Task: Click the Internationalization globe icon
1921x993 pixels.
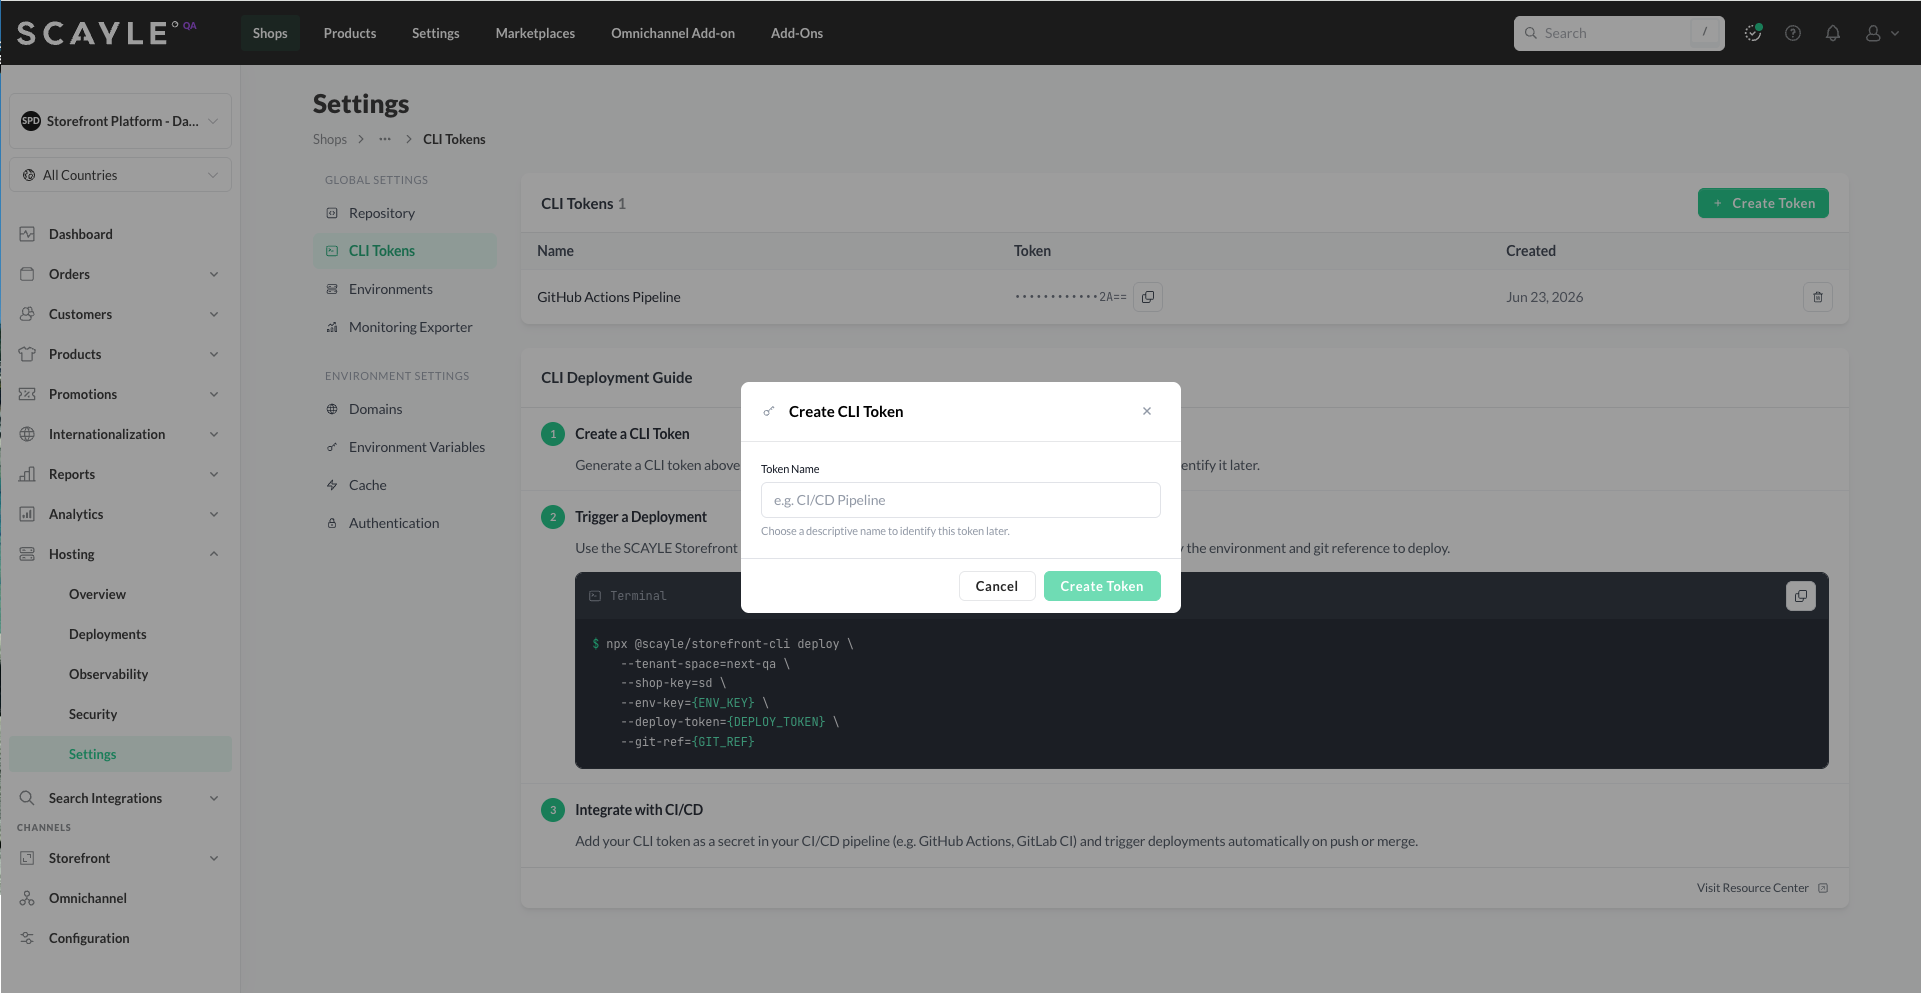Action: tap(27, 434)
